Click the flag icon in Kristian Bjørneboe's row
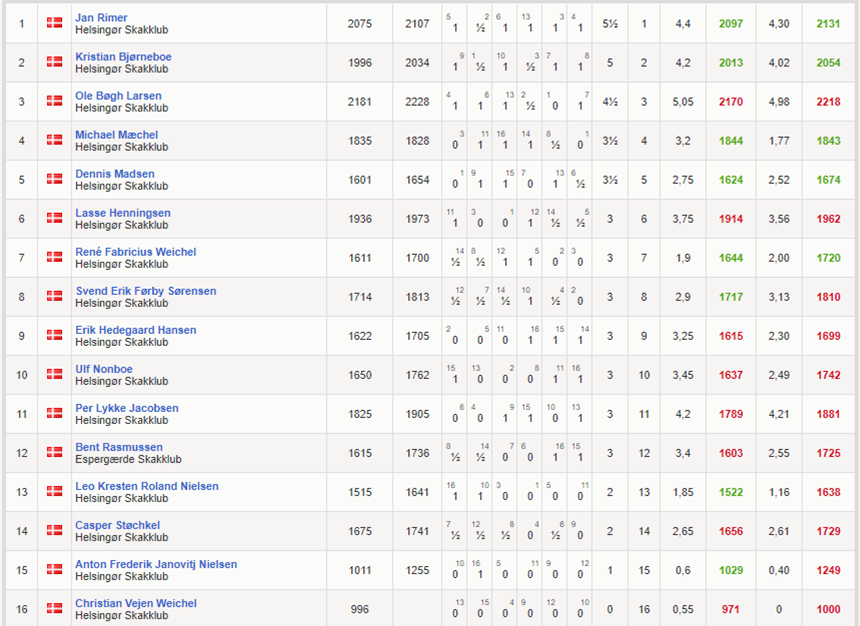Viewport: 860px width, 626px height. pos(54,62)
